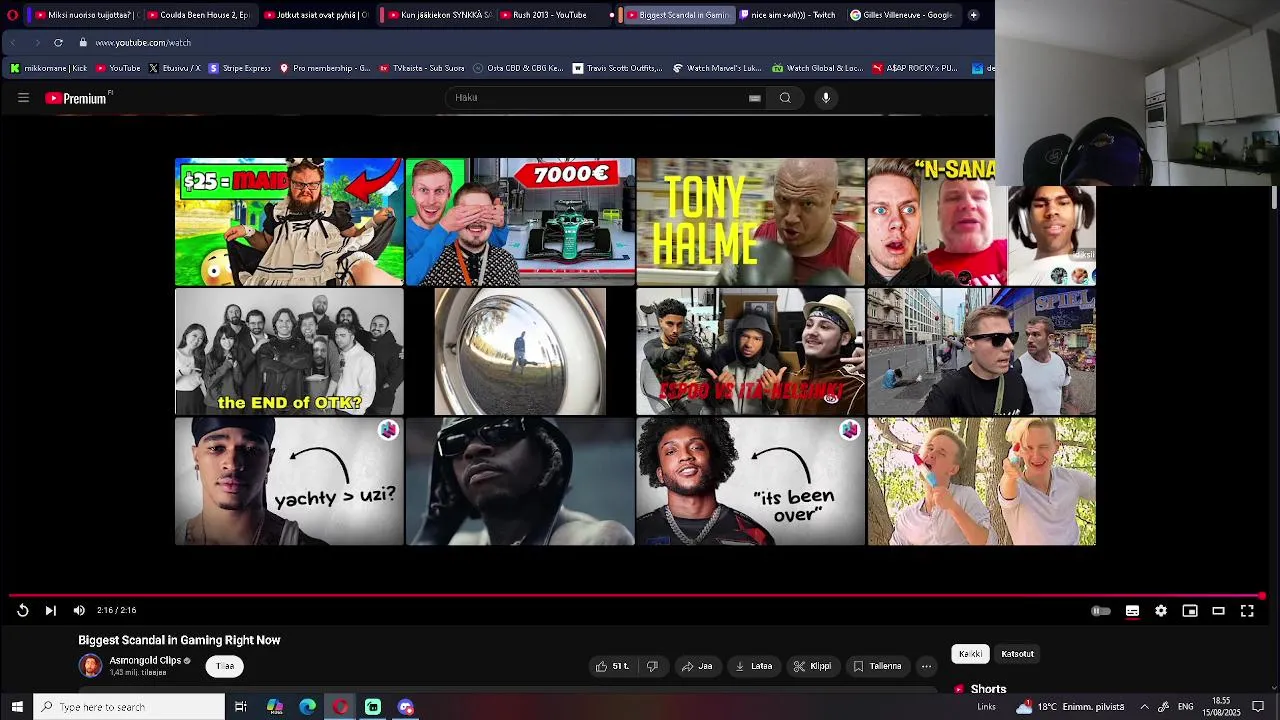Viewport: 1280px width, 720px height.
Task: Open the $25 = MAID video thumbnail
Action: coord(289,222)
